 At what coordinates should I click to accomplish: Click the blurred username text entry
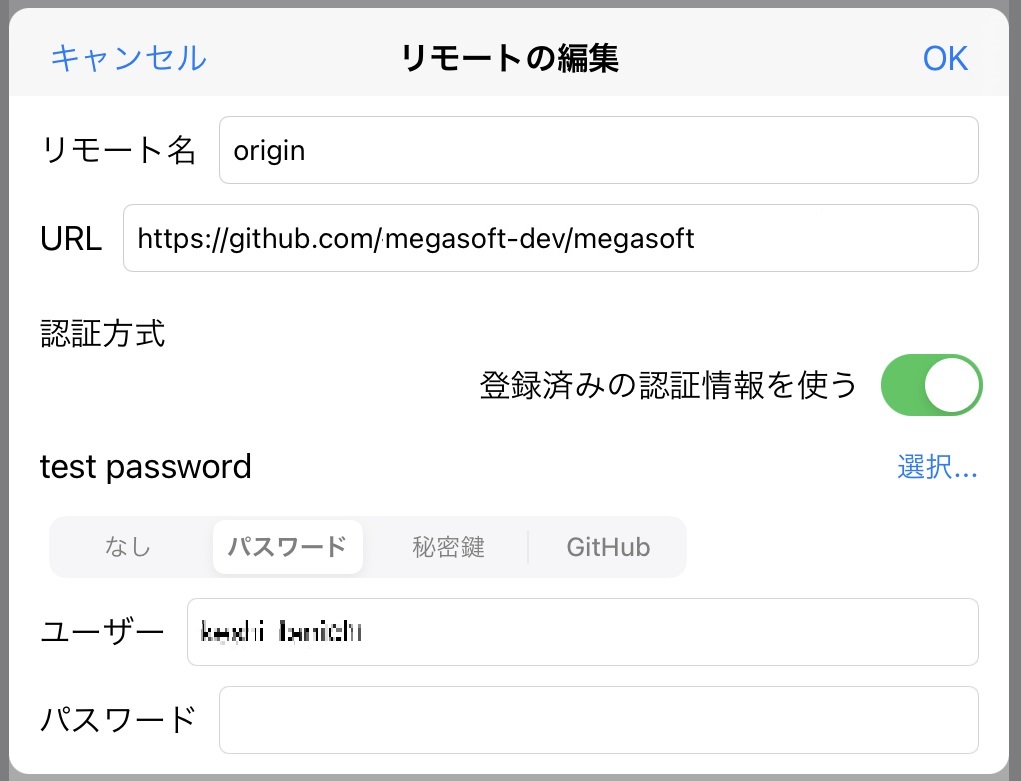582,632
